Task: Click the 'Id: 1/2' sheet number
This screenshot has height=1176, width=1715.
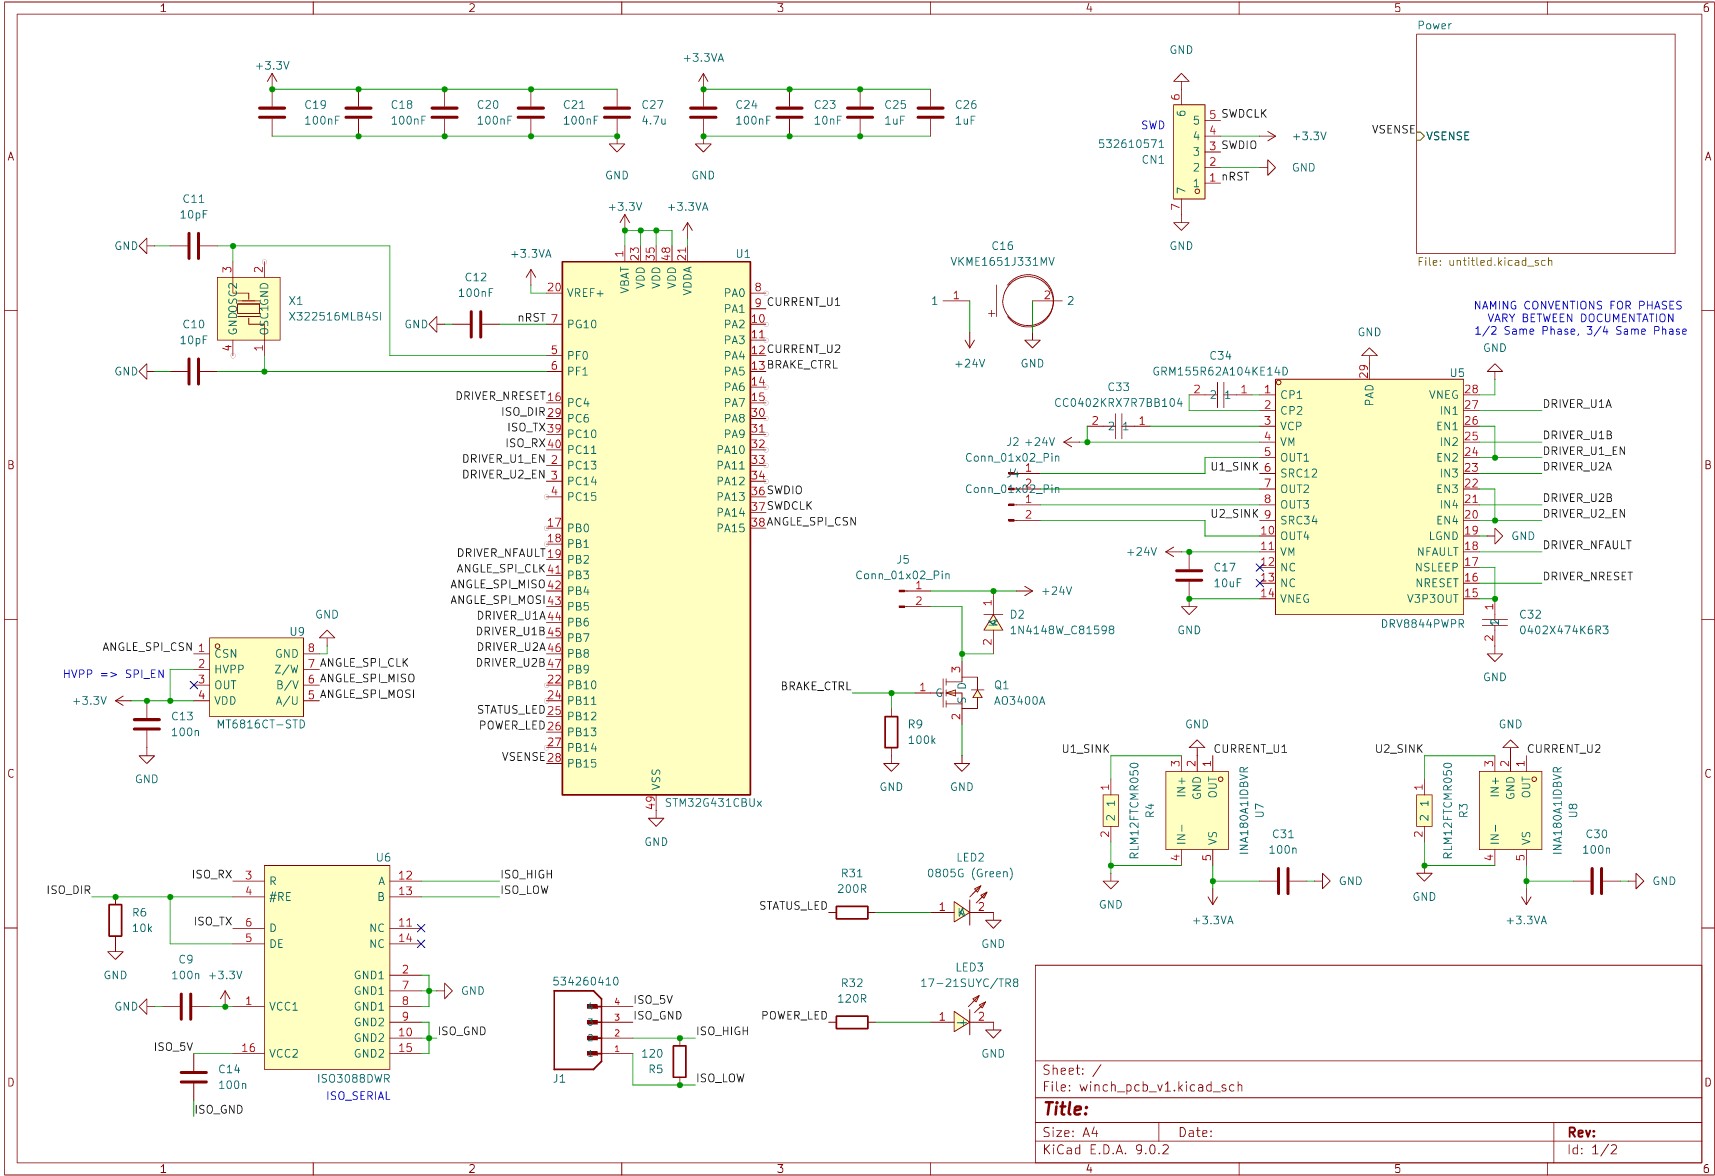Action: click(1592, 1149)
